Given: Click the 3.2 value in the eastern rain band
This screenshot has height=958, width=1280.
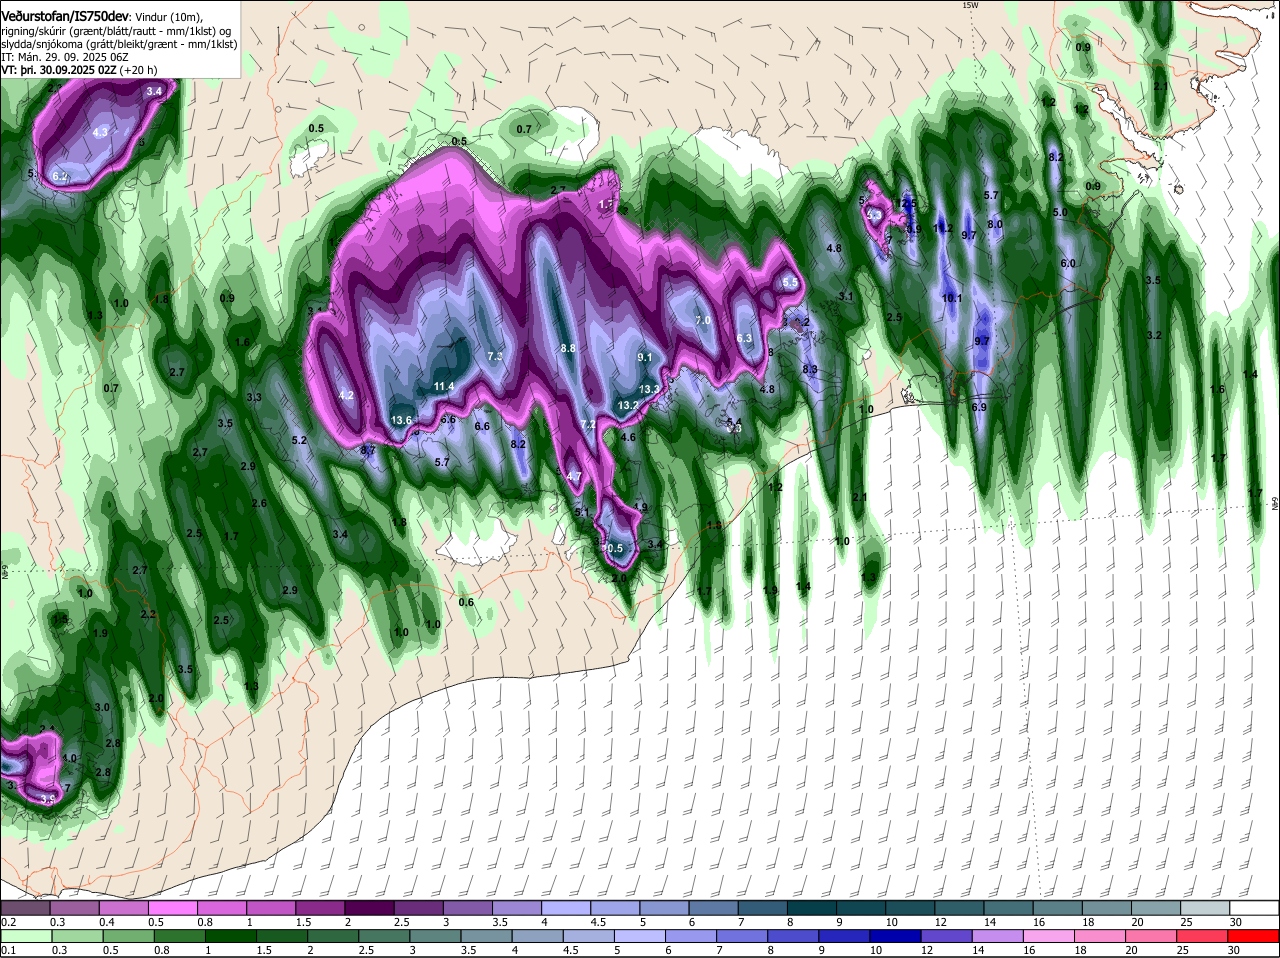Looking at the screenshot, I should 1154,334.
